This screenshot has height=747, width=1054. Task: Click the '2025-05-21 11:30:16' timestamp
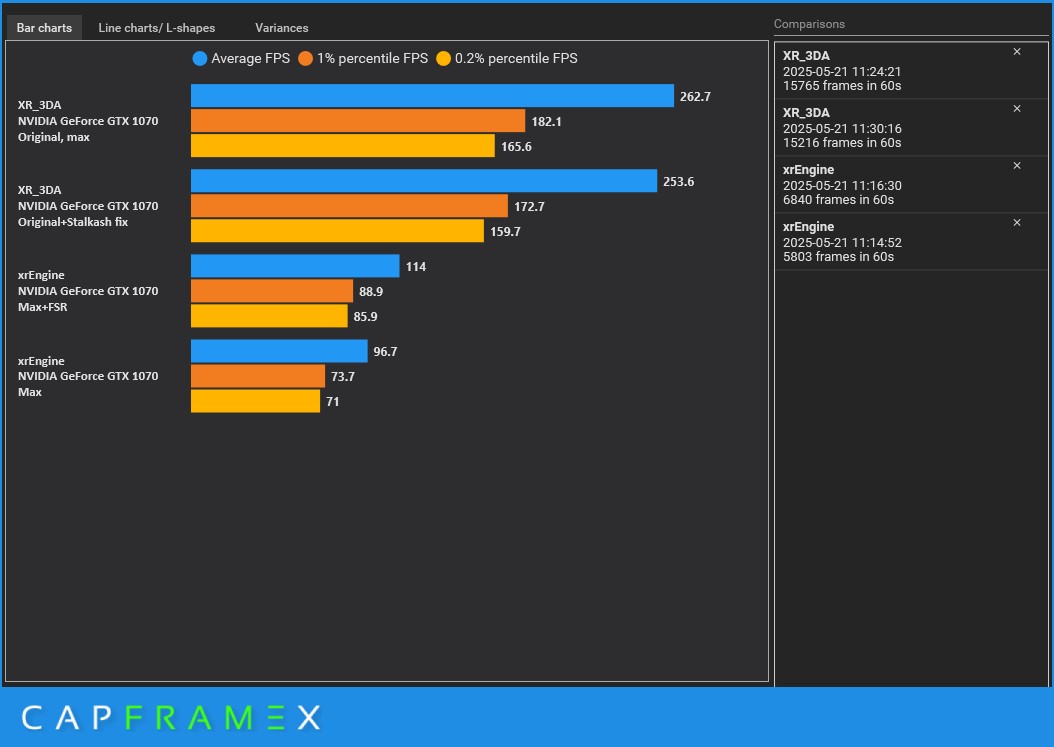click(x=842, y=128)
